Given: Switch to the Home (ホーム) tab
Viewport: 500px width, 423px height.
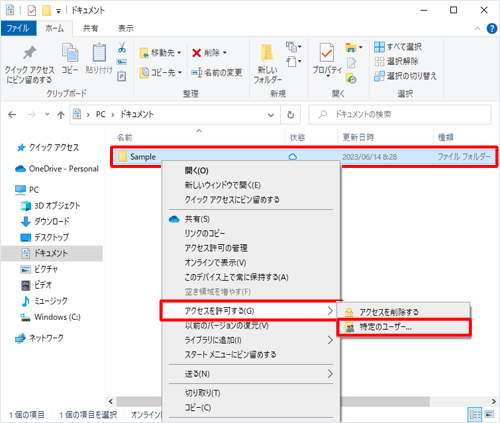Looking at the screenshot, I should 55,28.
